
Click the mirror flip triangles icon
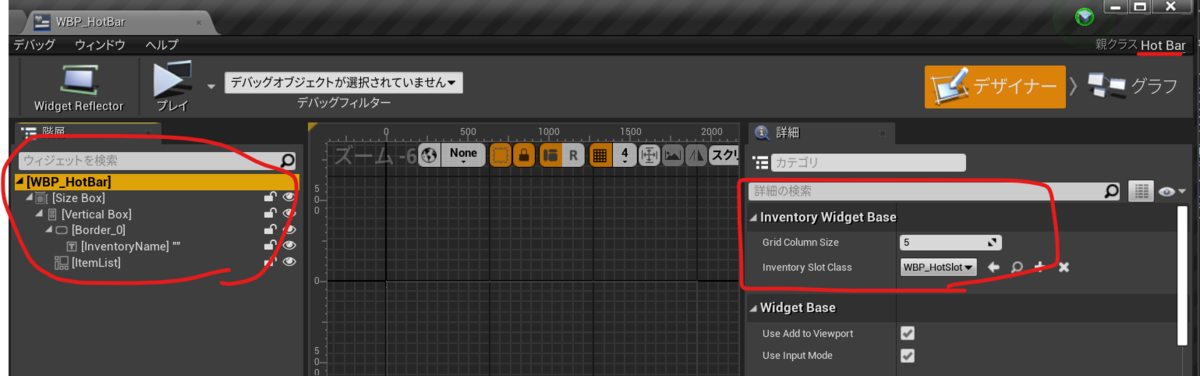click(696, 155)
